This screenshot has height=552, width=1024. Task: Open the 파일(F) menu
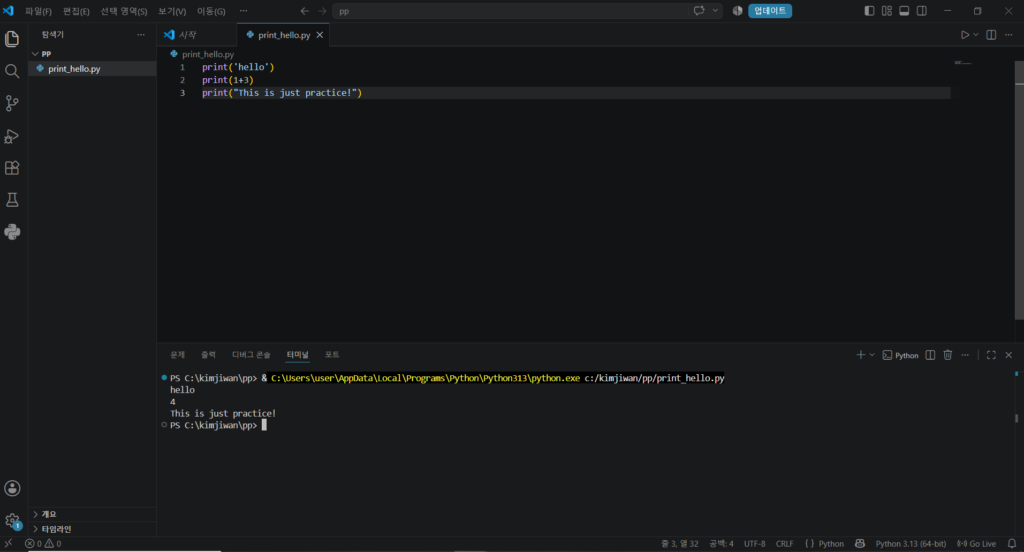click(39, 11)
